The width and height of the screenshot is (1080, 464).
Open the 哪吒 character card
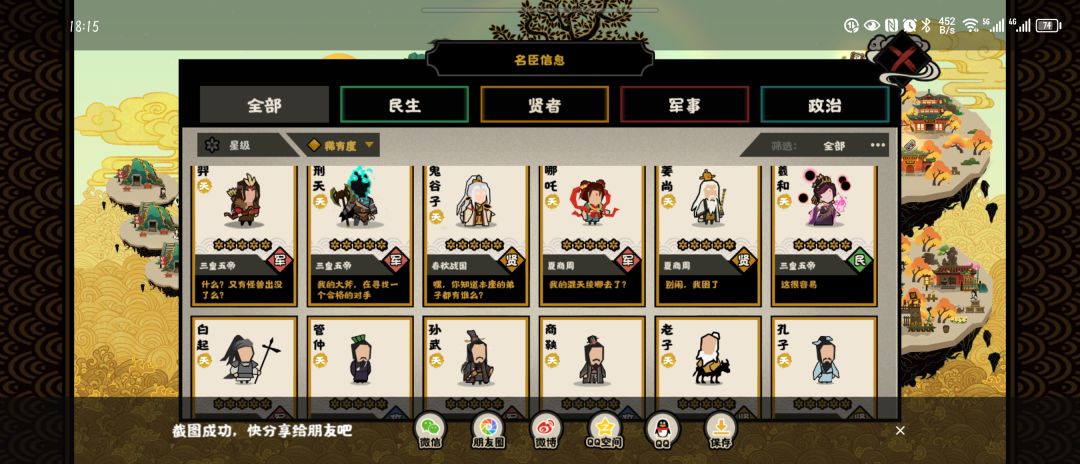pos(592,236)
